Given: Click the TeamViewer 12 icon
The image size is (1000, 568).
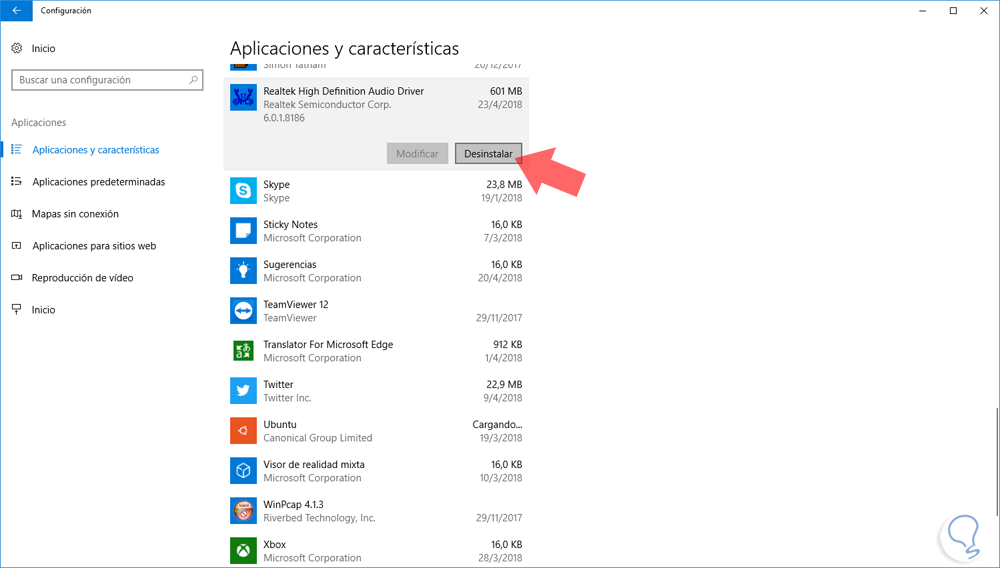Looking at the screenshot, I should pos(243,311).
